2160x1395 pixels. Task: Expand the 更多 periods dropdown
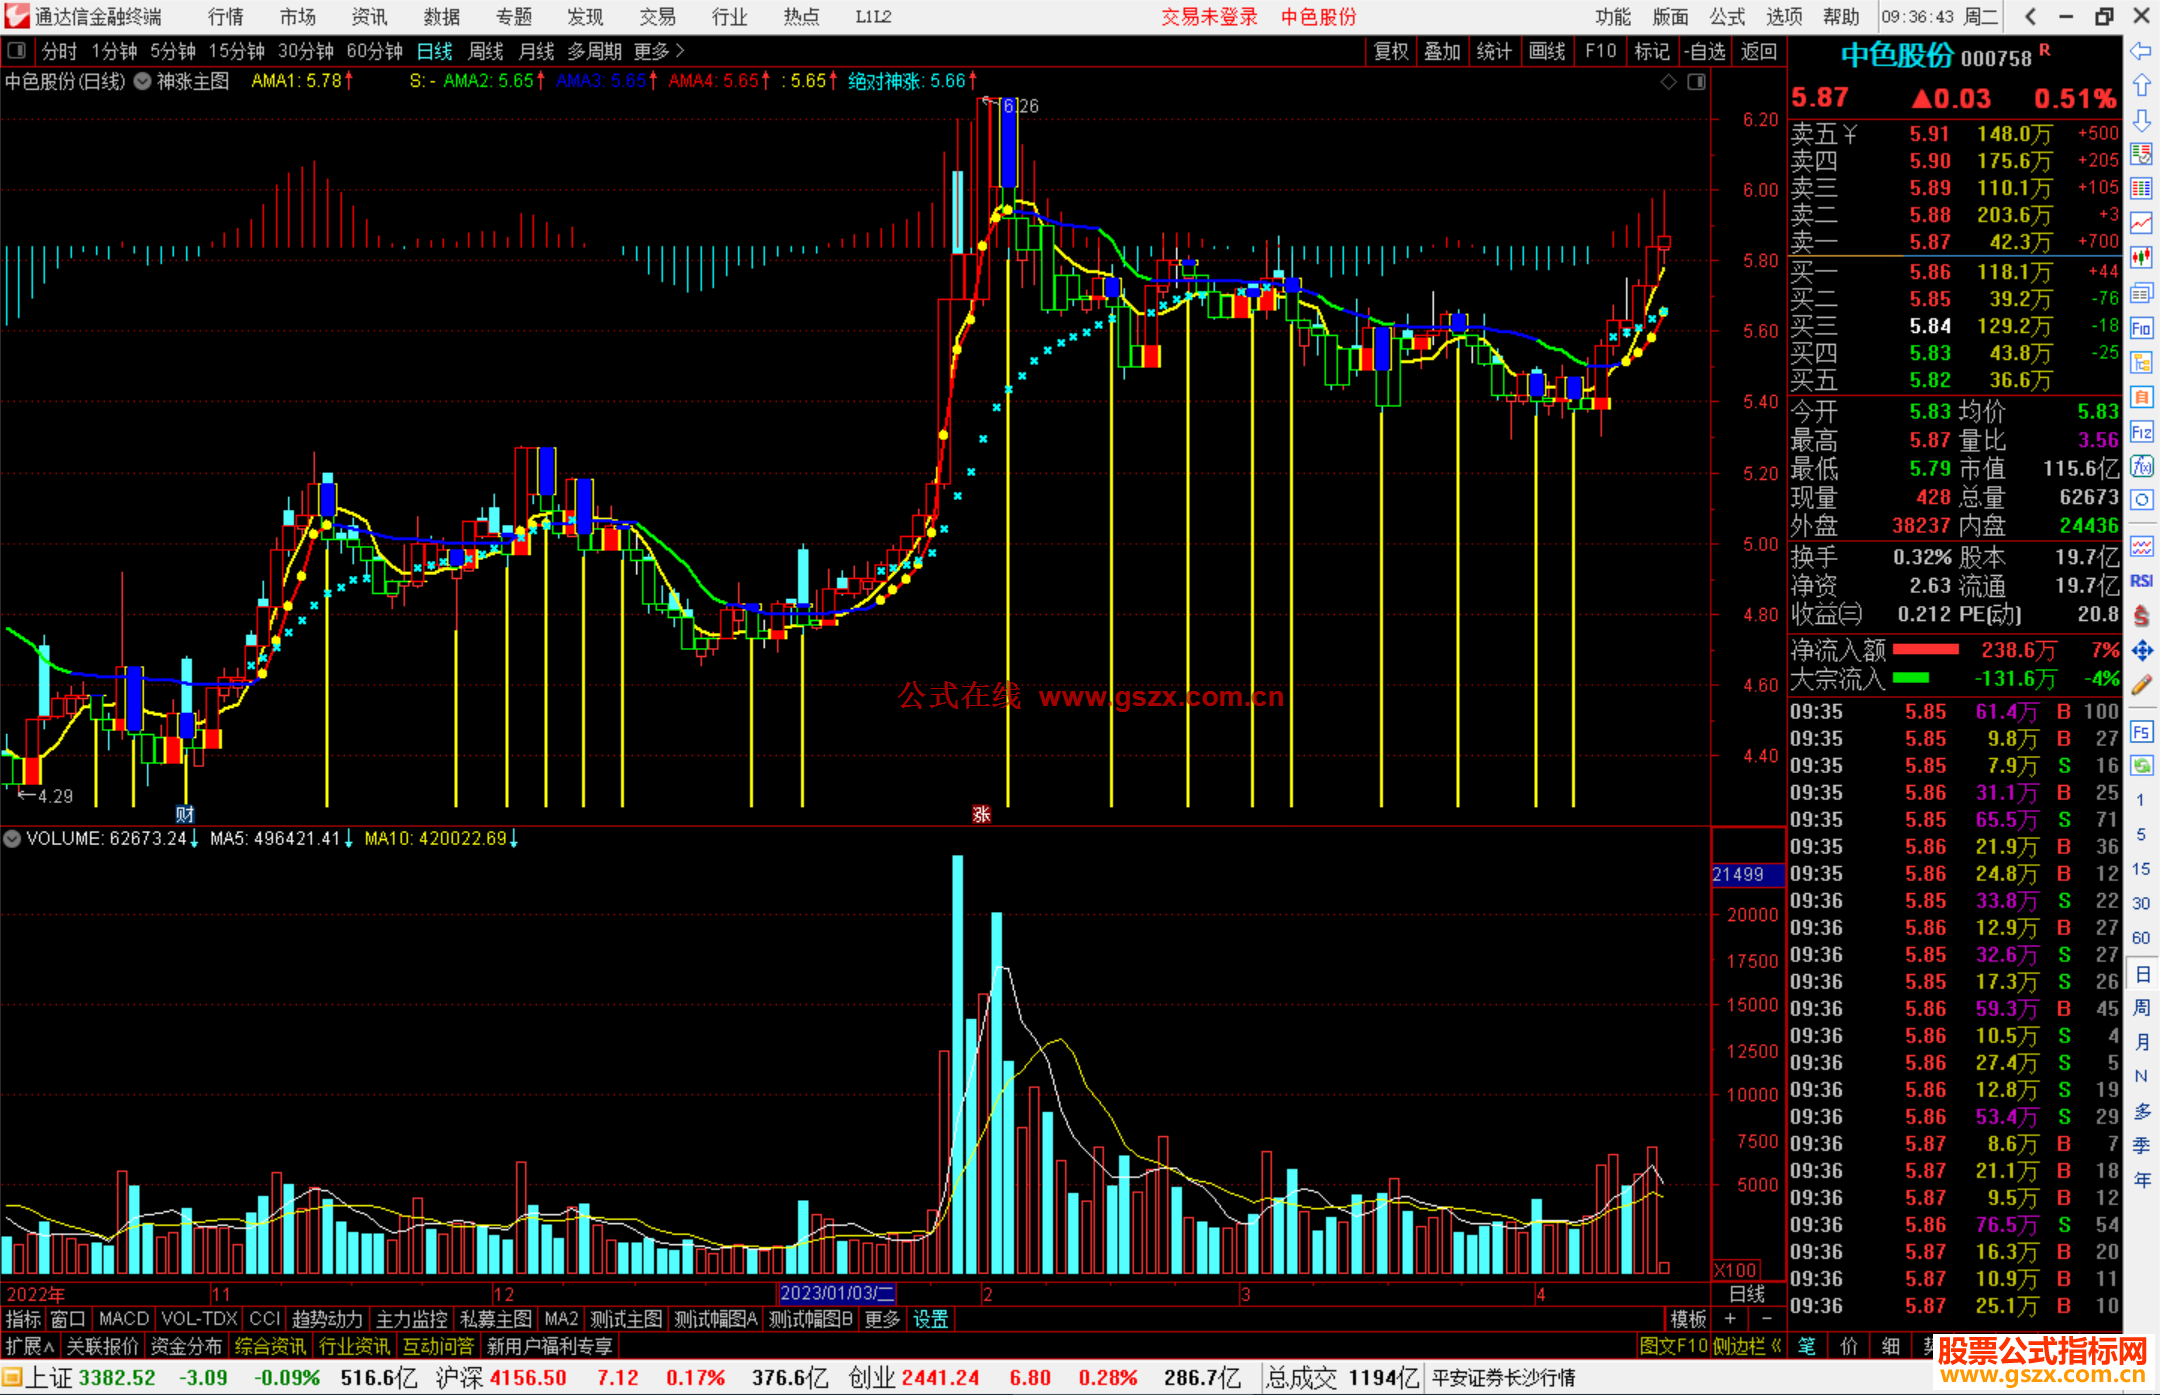click(x=658, y=51)
